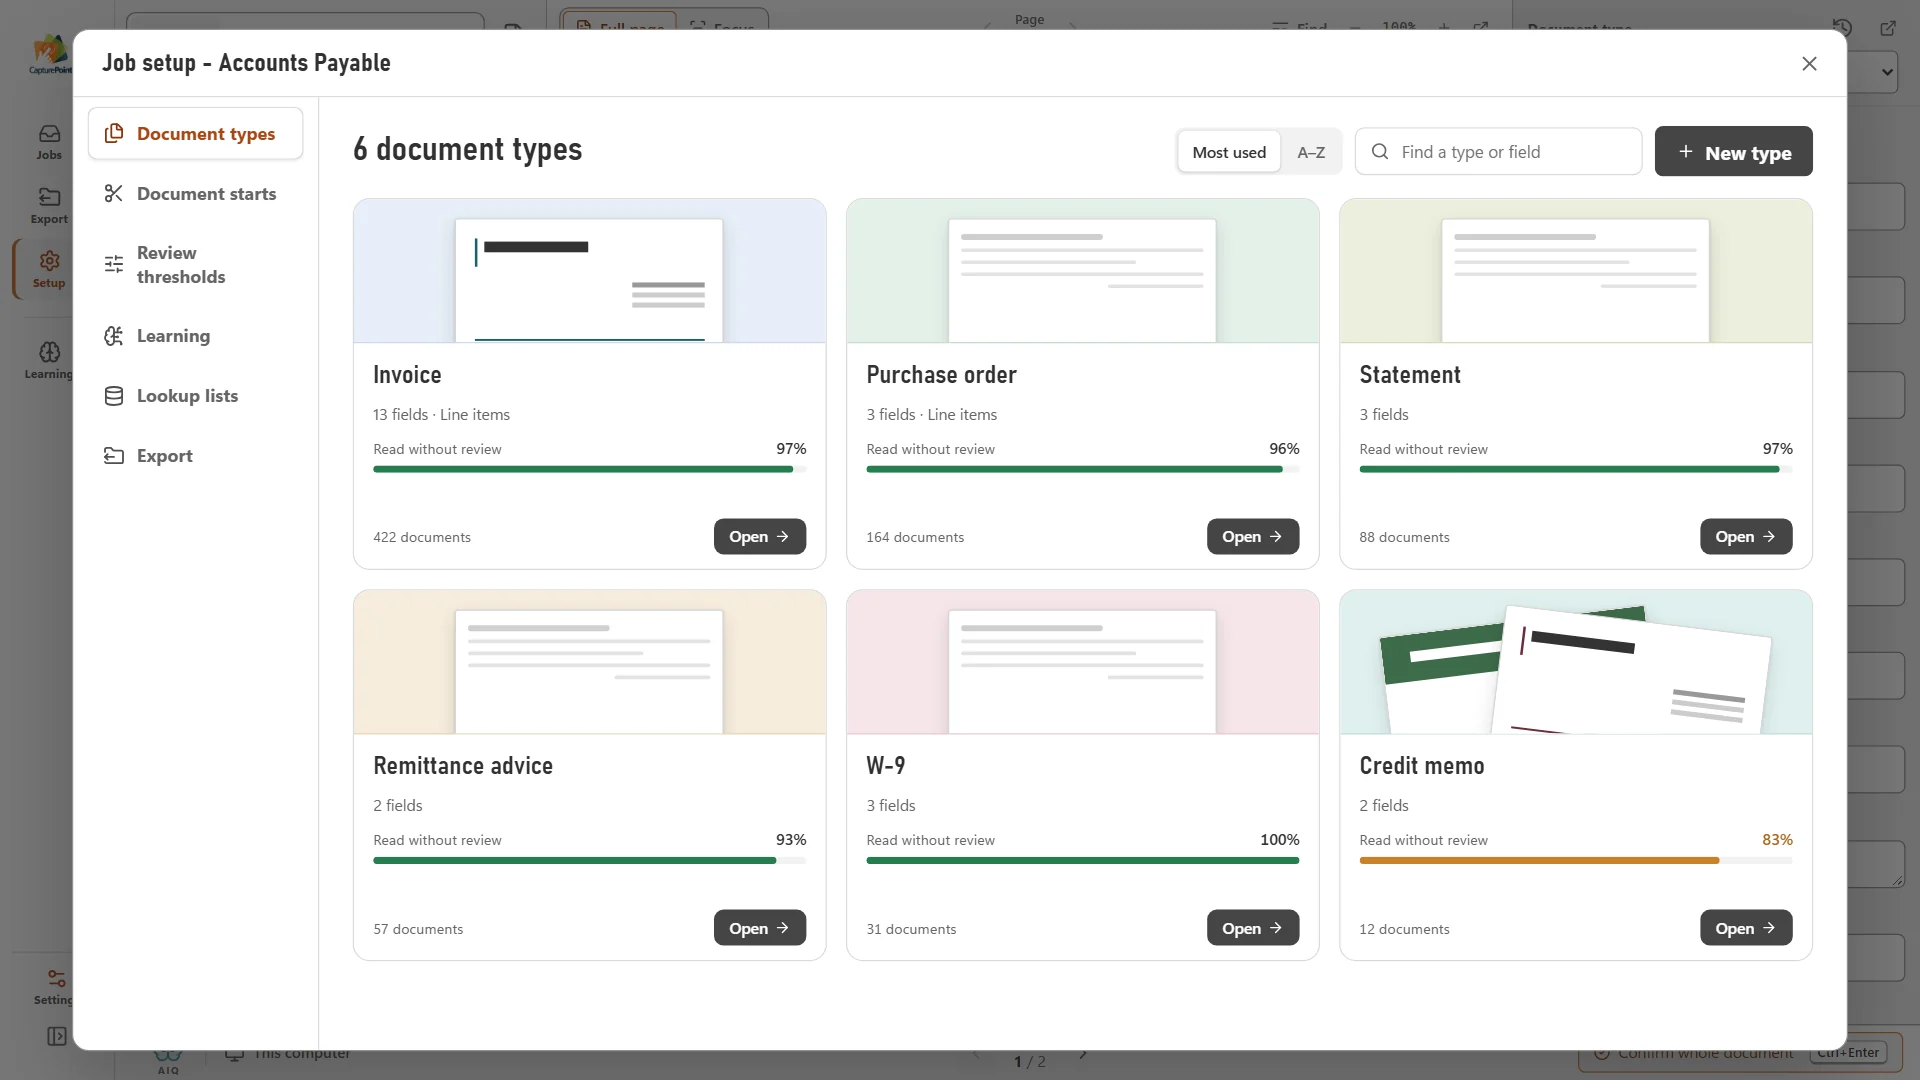Screen dimensions: 1920x1080
Task: Click the scissors icon for Document starts
Action: click(x=114, y=193)
